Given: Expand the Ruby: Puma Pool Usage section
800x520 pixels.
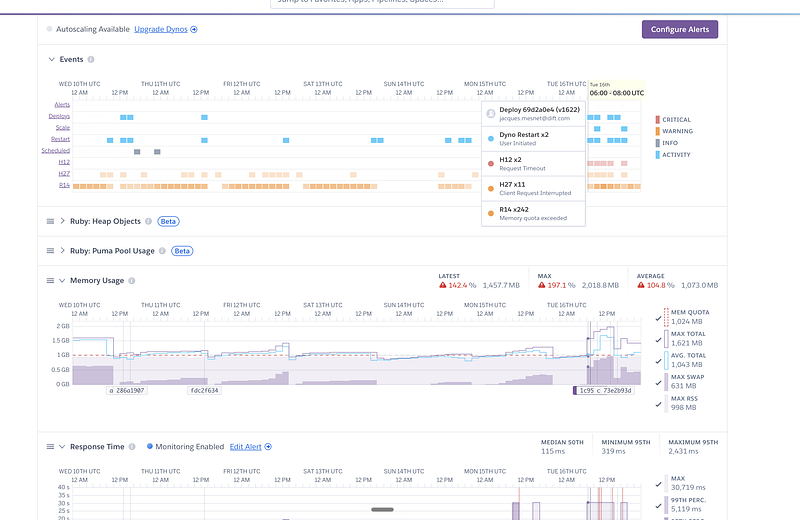Looking at the screenshot, I should click(62, 251).
